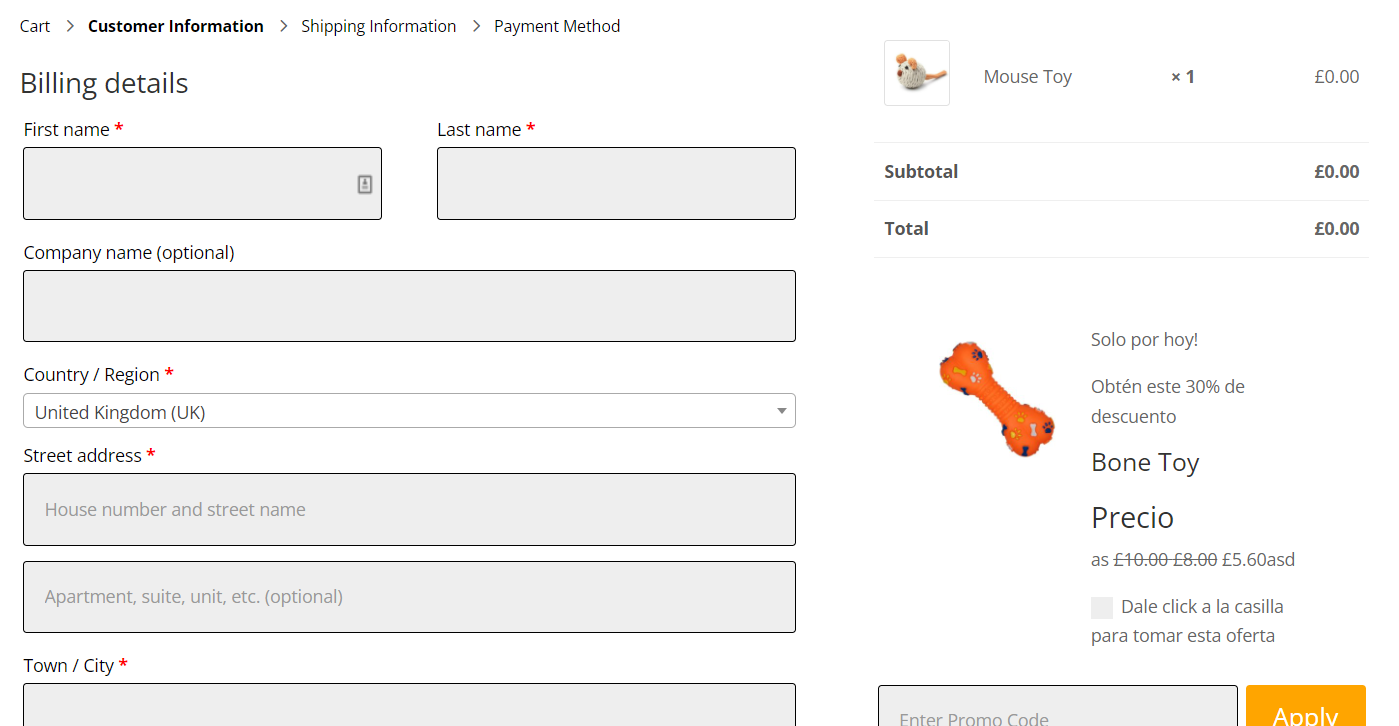The height and width of the screenshot is (726, 1399).
Task: Click the Enter Promo Code field
Action: point(1057,712)
